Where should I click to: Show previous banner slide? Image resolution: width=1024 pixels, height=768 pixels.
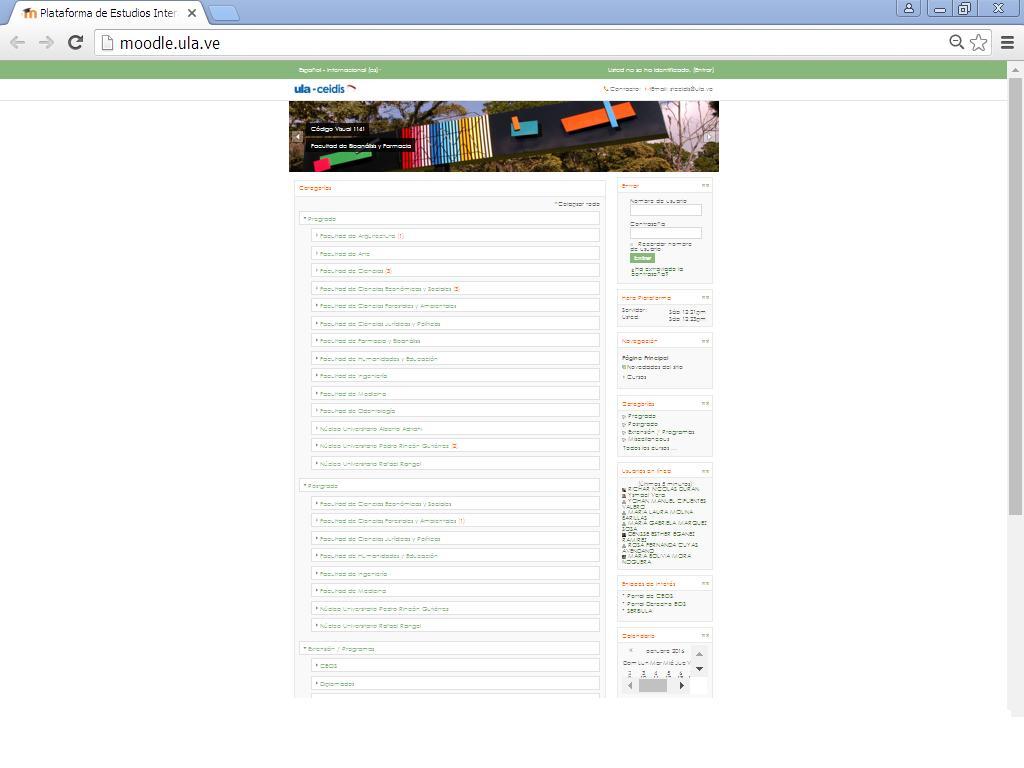[x=298, y=137]
